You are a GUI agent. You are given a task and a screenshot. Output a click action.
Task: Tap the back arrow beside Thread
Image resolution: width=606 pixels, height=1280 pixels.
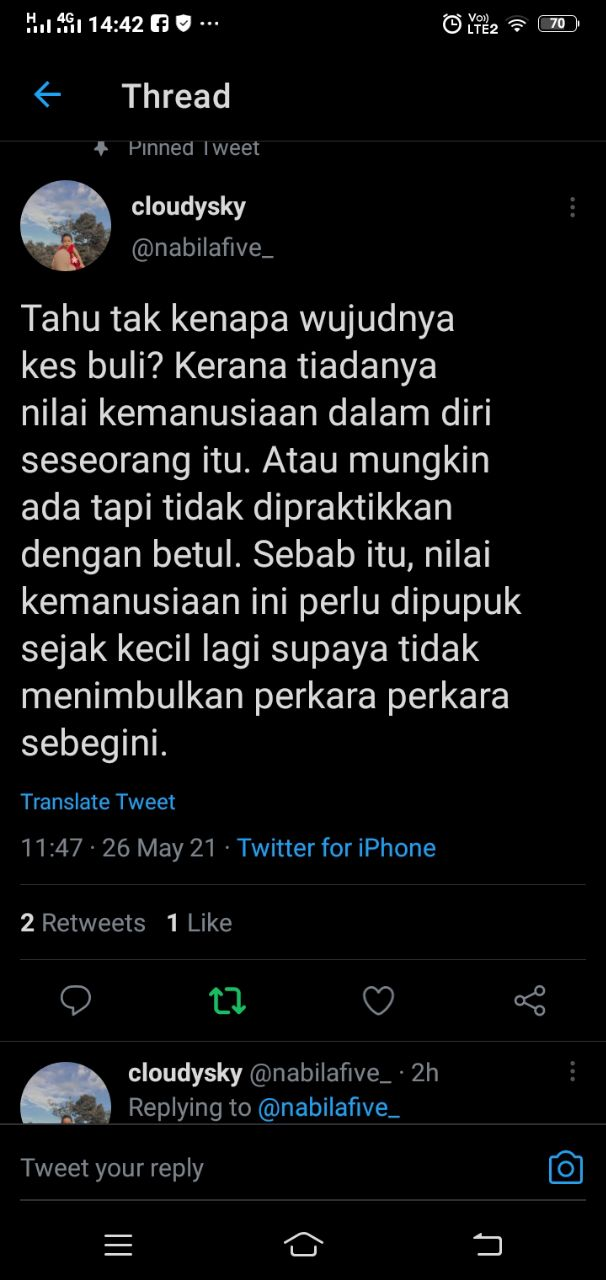(47, 95)
